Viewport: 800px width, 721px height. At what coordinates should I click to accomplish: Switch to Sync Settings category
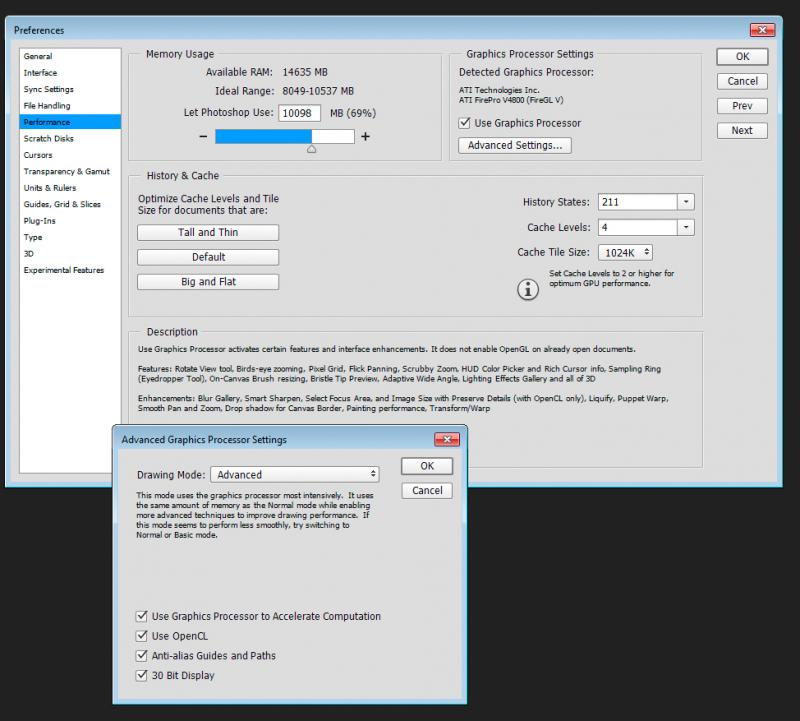70,89
